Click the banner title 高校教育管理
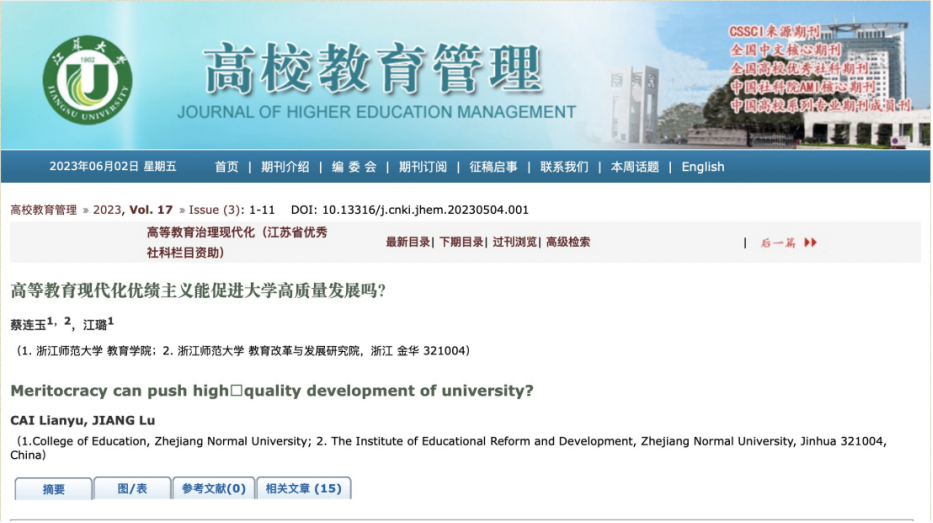The image size is (933, 523). (x=373, y=69)
